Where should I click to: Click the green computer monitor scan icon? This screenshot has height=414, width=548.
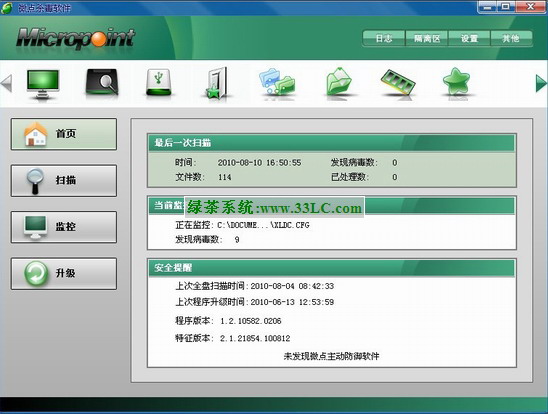(43, 84)
